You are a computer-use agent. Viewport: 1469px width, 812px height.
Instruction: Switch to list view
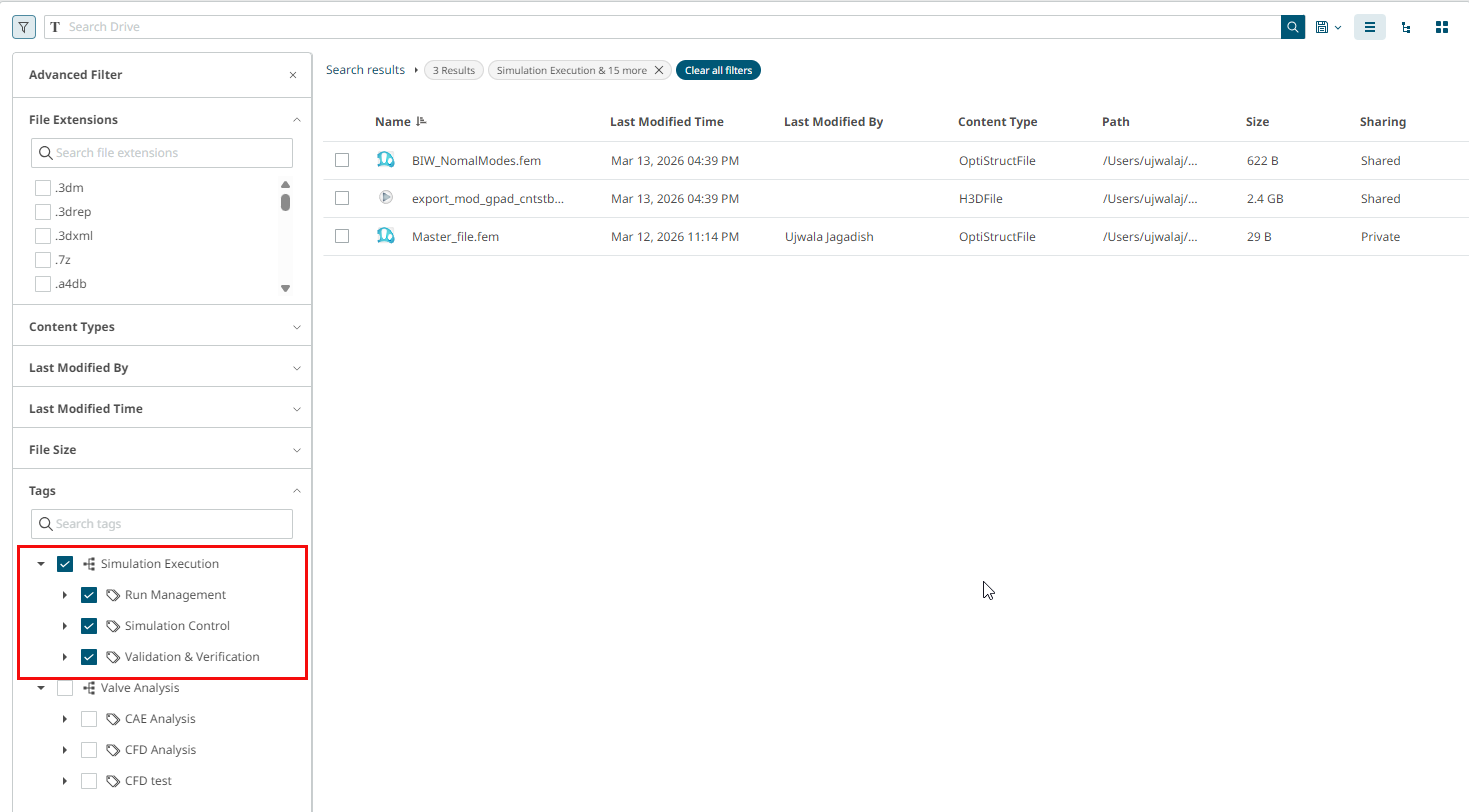(x=1370, y=27)
